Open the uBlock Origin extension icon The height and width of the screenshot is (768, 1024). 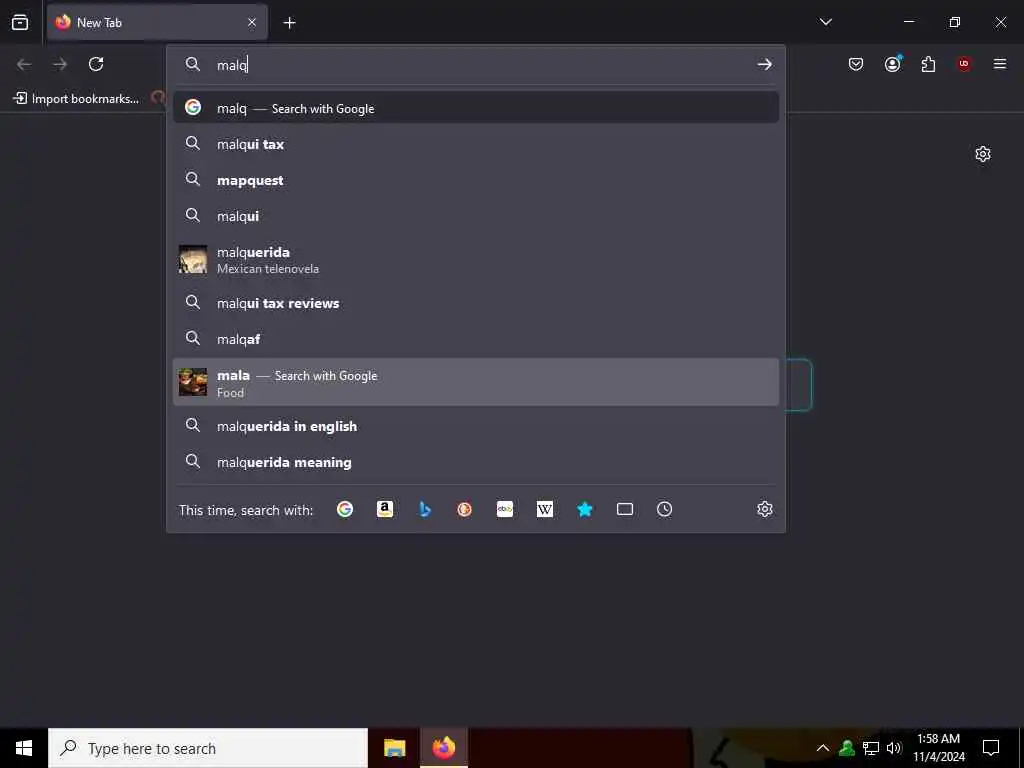pos(964,64)
